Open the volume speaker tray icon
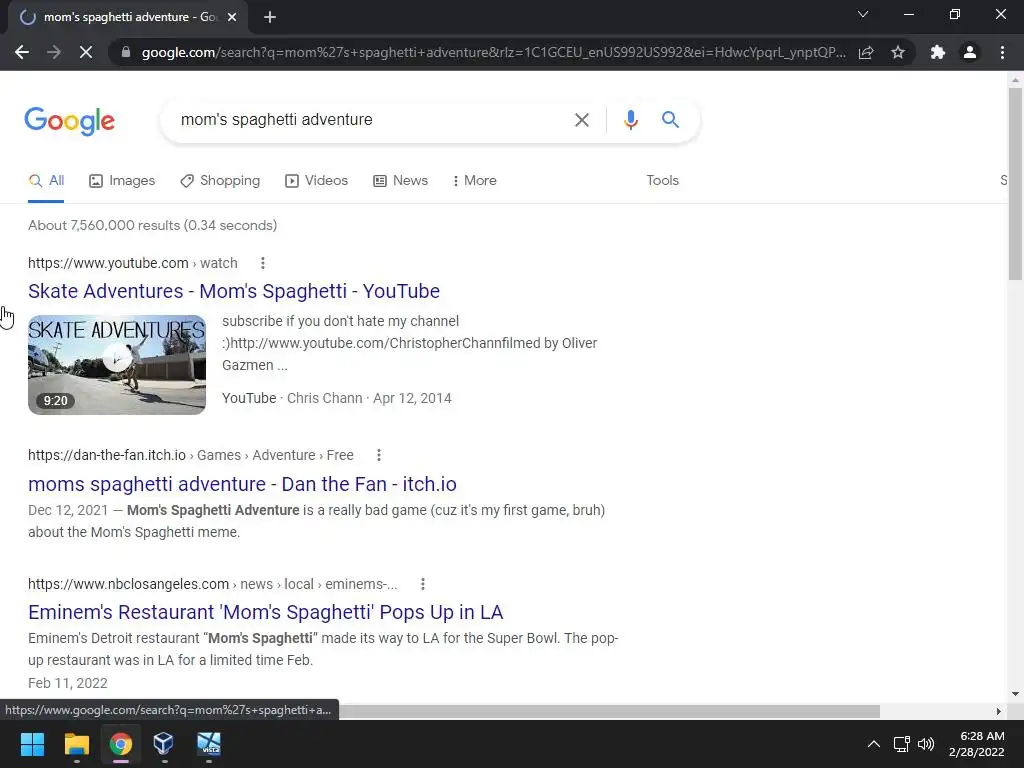The width and height of the screenshot is (1024, 768). coord(926,744)
